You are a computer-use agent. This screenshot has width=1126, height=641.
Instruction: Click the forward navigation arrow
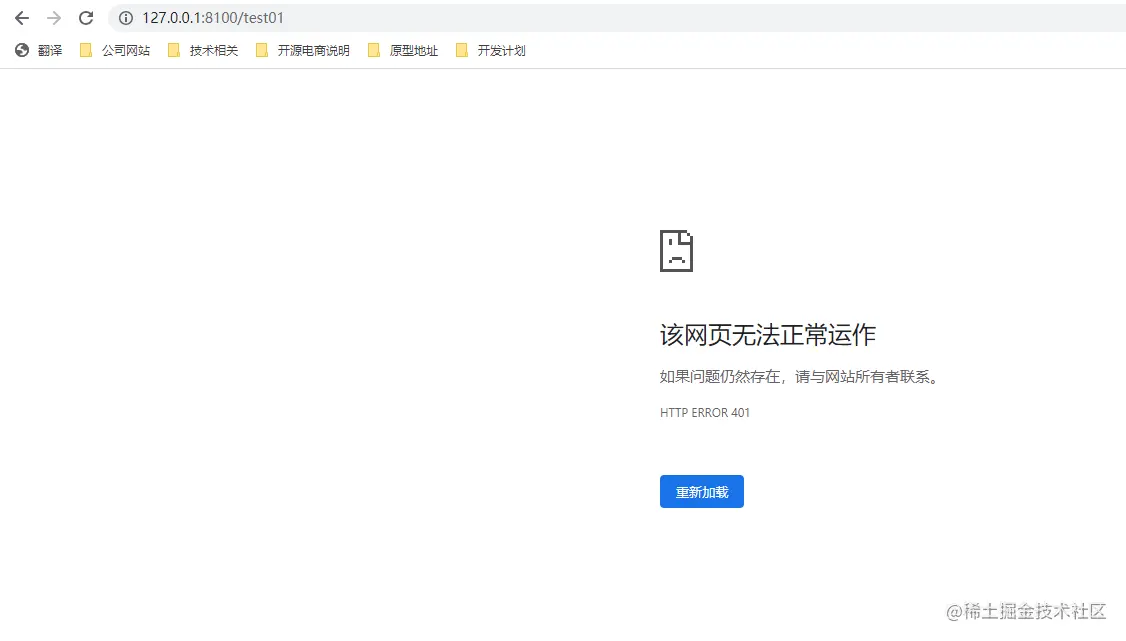tap(54, 17)
